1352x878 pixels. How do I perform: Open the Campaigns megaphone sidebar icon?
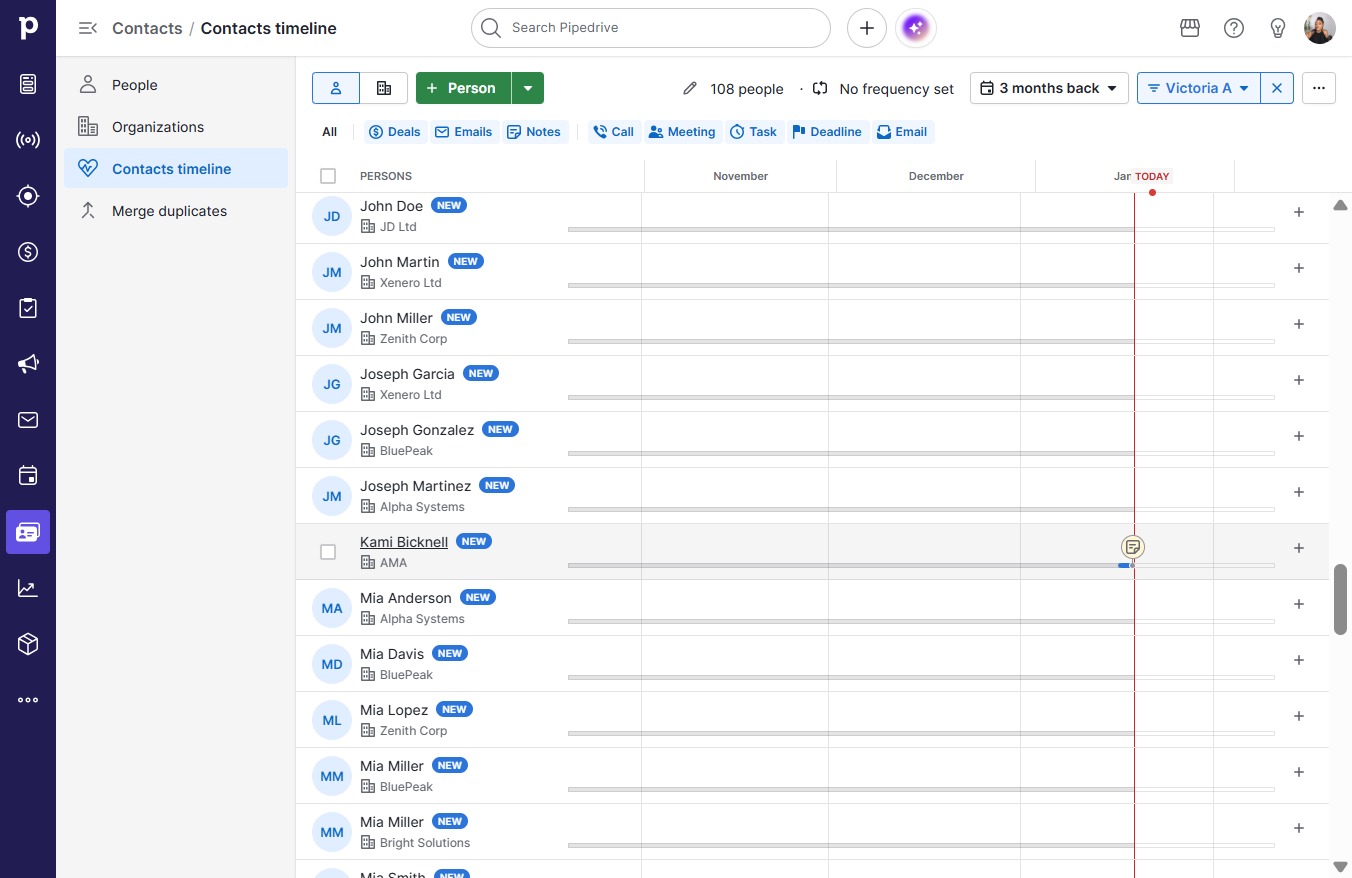coord(28,364)
